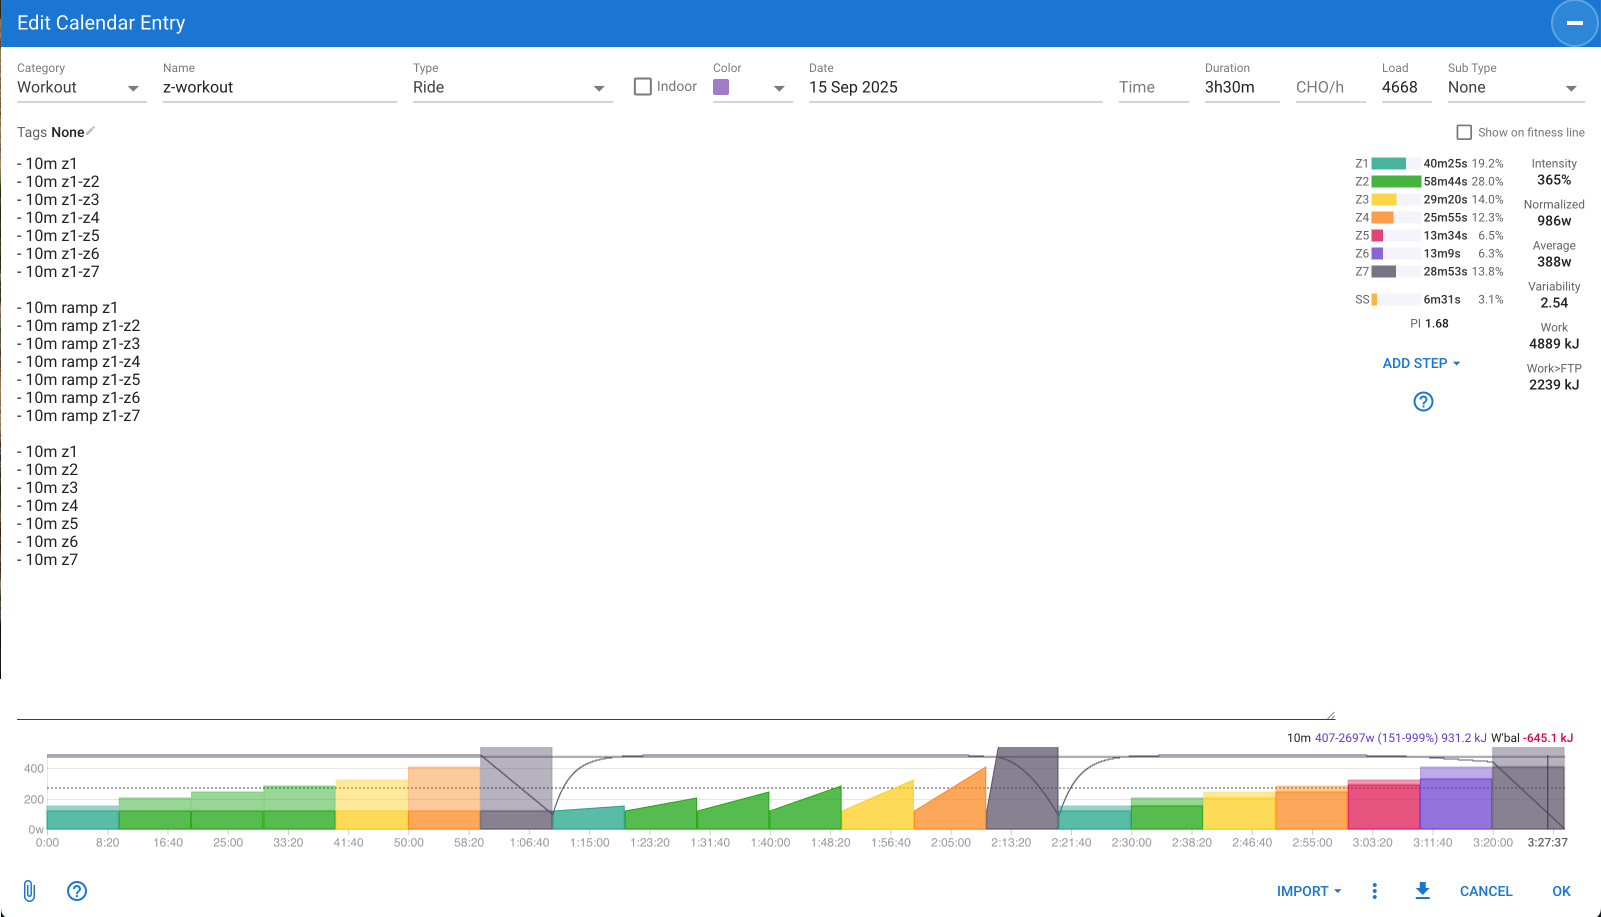1601x917 pixels.
Task: Enable the Indoor checkbox
Action: point(643,87)
